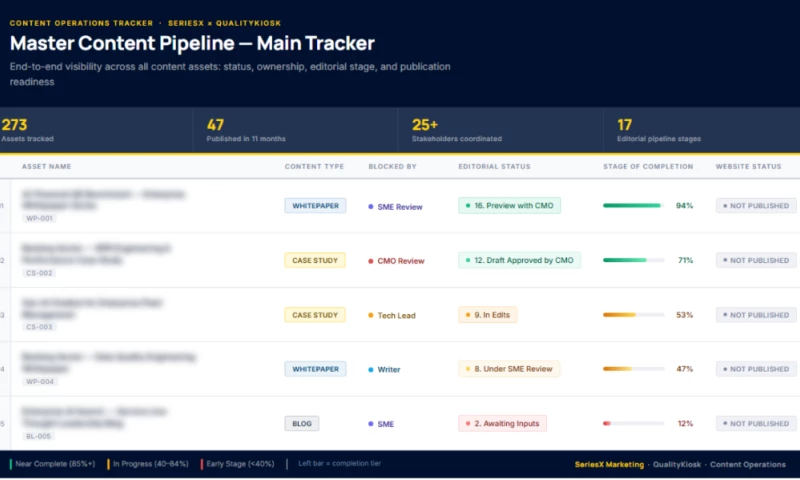Image resolution: width=800 pixels, height=480 pixels.
Task: Click the 71% percentage value
Action: tap(685, 260)
